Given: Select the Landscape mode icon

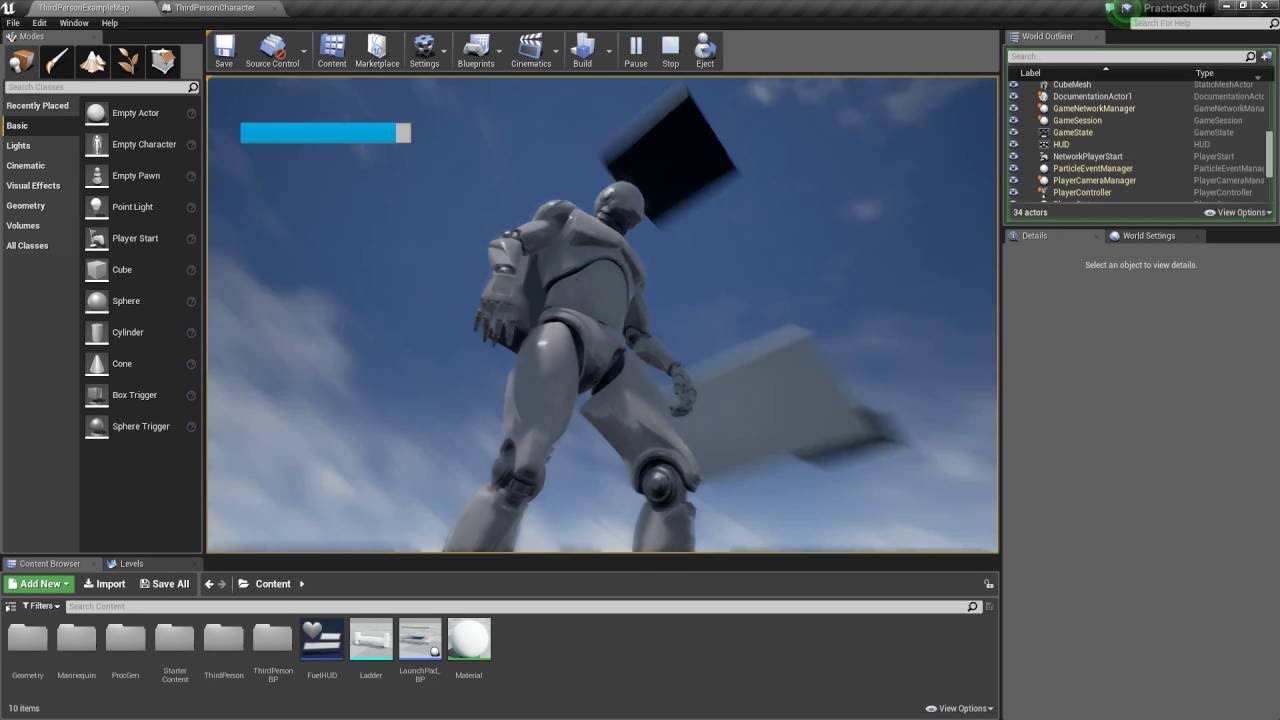Looking at the screenshot, I should [93, 62].
